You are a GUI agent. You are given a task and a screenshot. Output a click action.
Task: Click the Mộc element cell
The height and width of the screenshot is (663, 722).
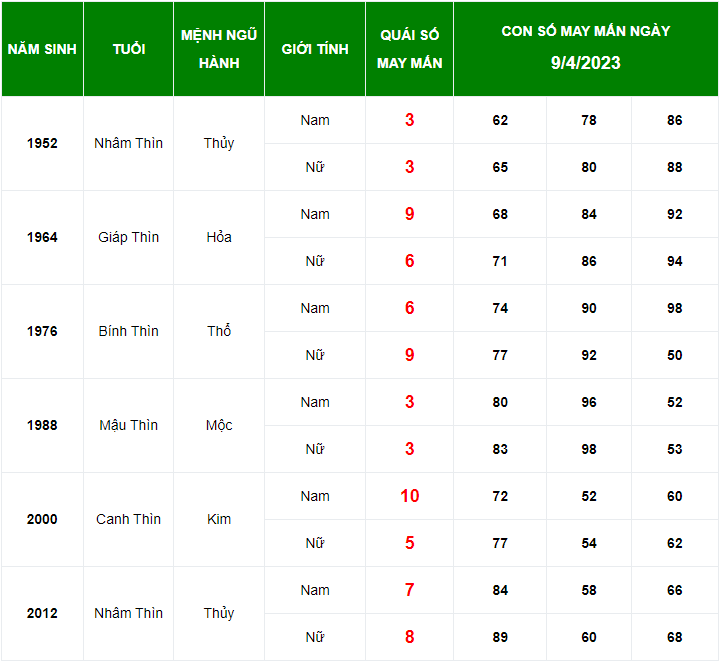(219, 425)
